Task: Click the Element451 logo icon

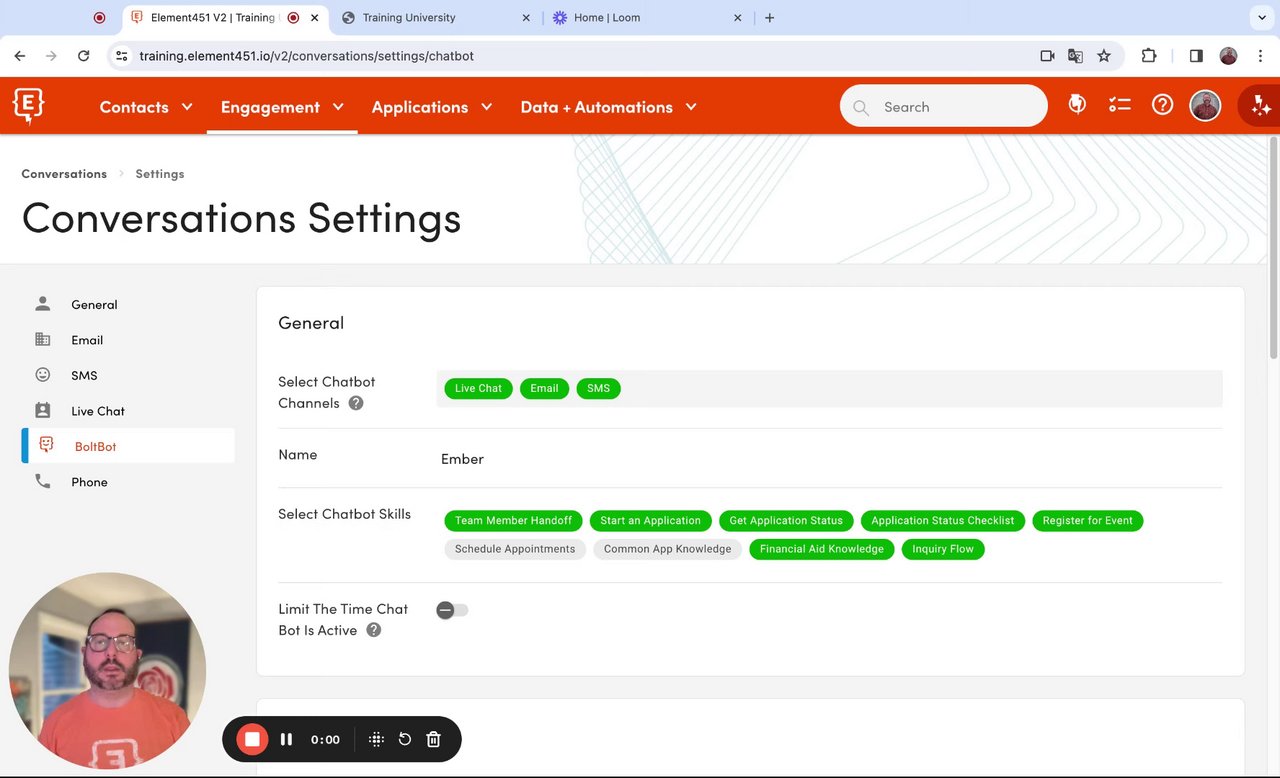Action: pyautogui.click(x=28, y=105)
